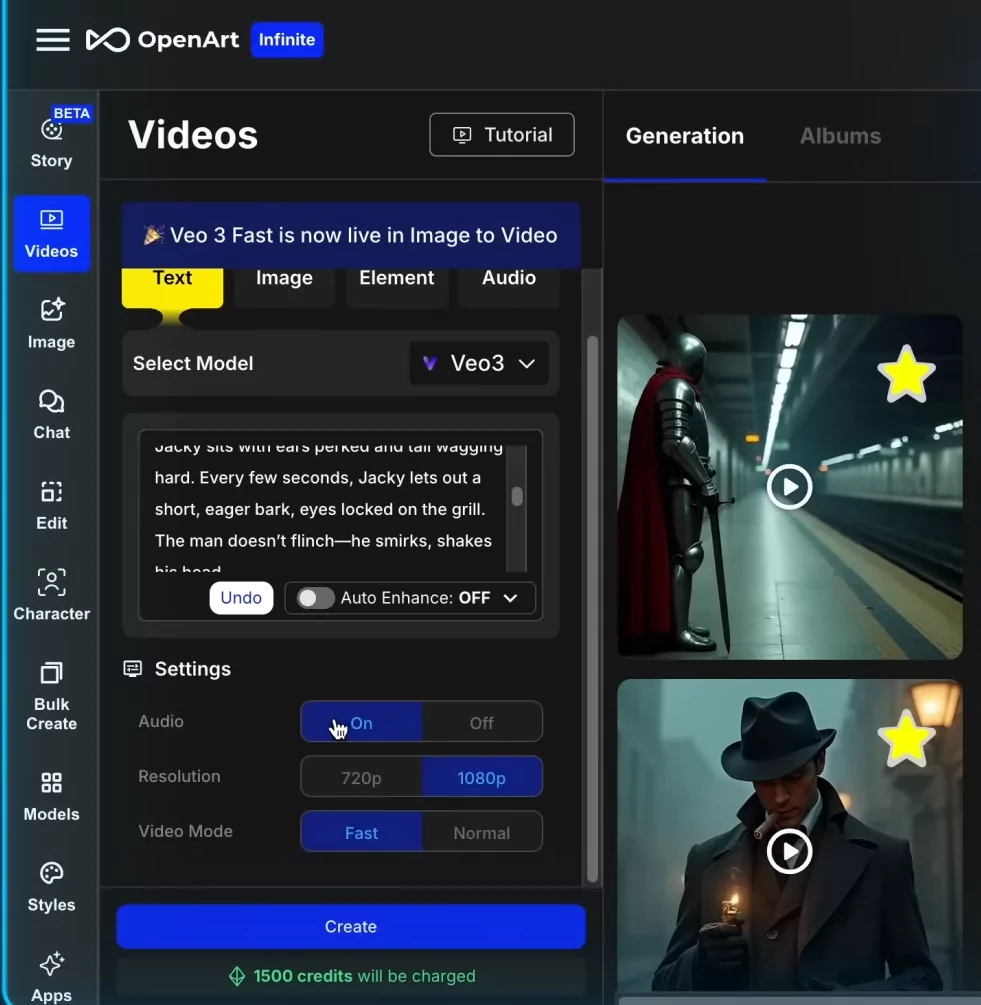This screenshot has width=981, height=1005.
Task: Switch Video Mode to Normal
Action: pos(481,833)
